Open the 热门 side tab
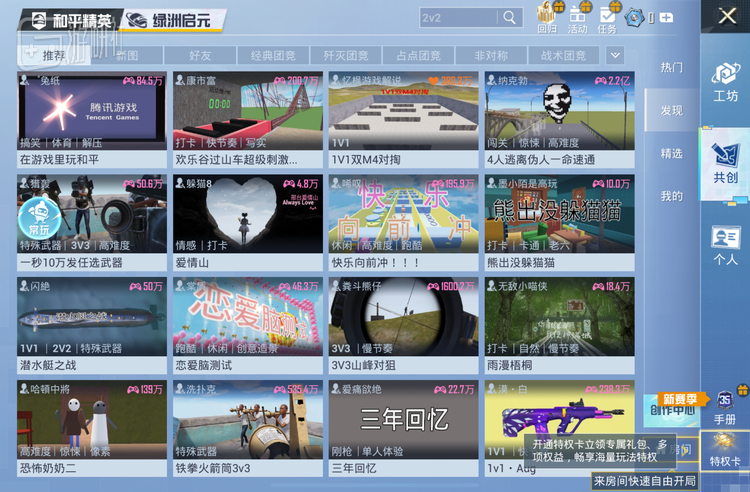The height and width of the screenshot is (492, 750). [671, 67]
